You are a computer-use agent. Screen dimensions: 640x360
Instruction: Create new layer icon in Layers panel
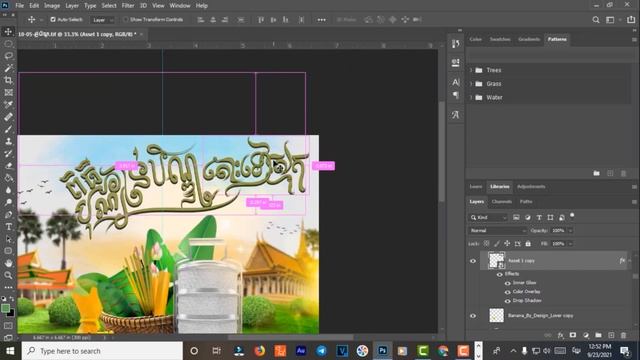click(611, 335)
